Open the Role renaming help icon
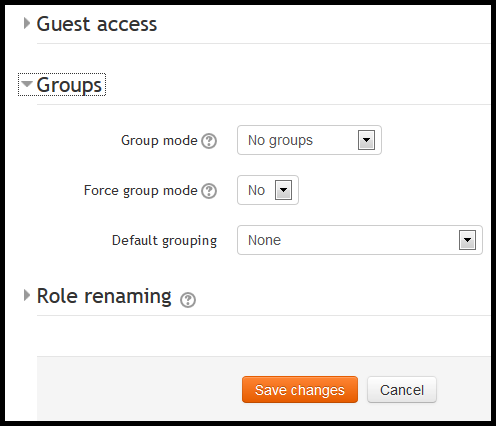 point(188,300)
